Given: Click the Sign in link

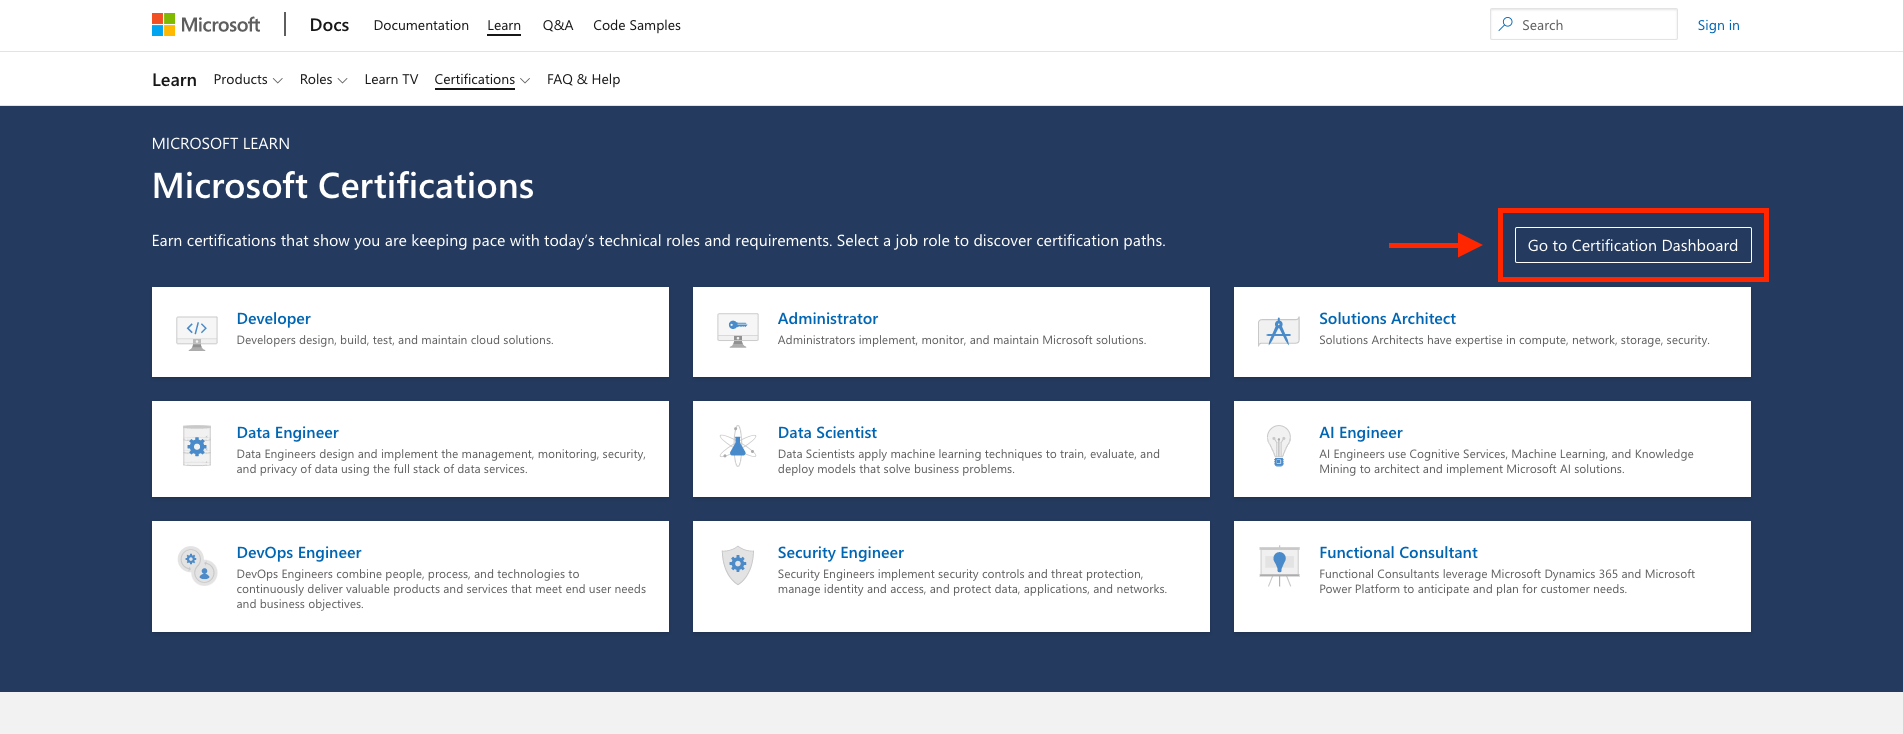Looking at the screenshot, I should [1718, 26].
